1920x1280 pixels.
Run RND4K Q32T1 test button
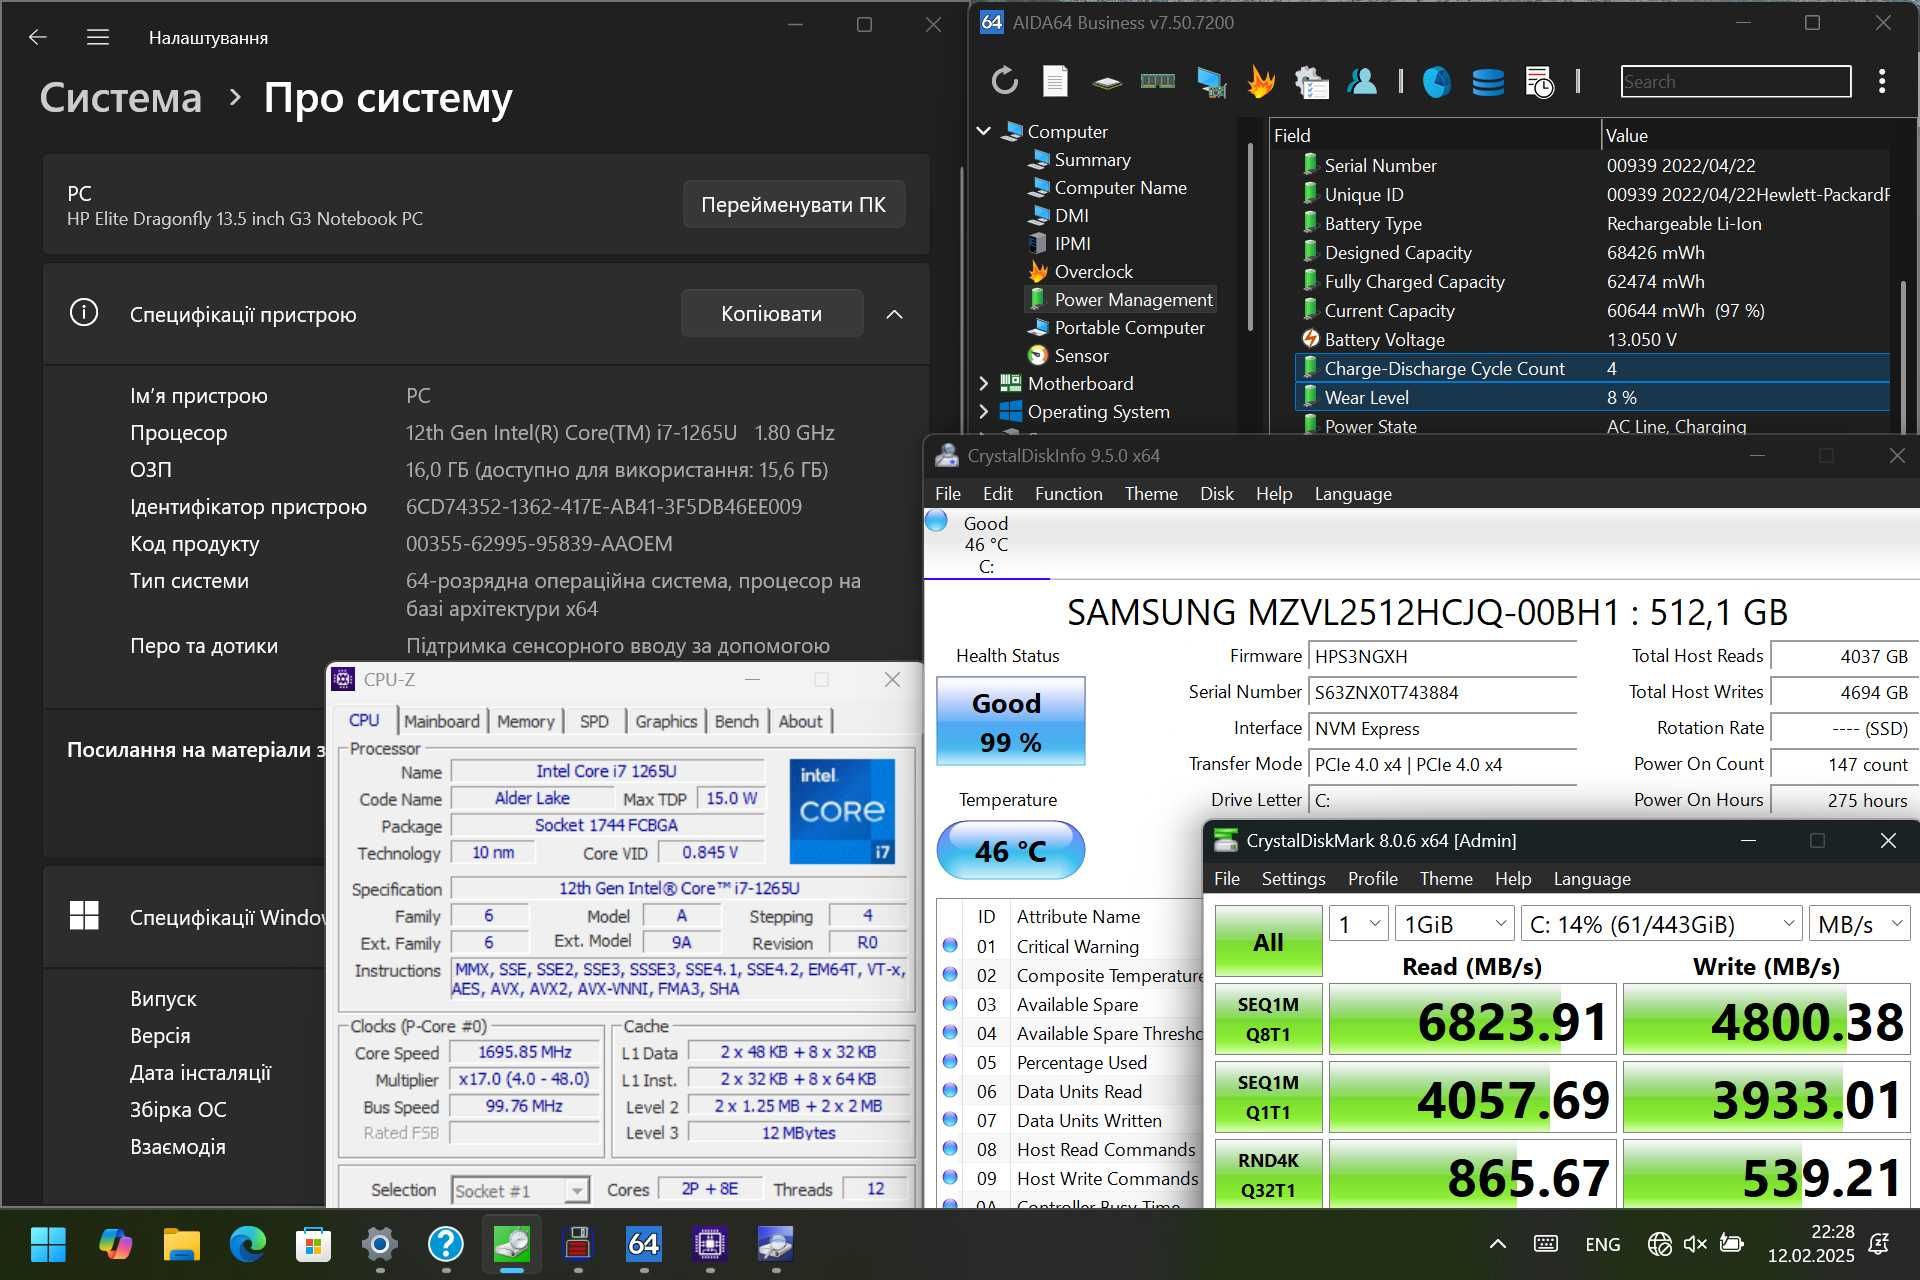pyautogui.click(x=1268, y=1175)
